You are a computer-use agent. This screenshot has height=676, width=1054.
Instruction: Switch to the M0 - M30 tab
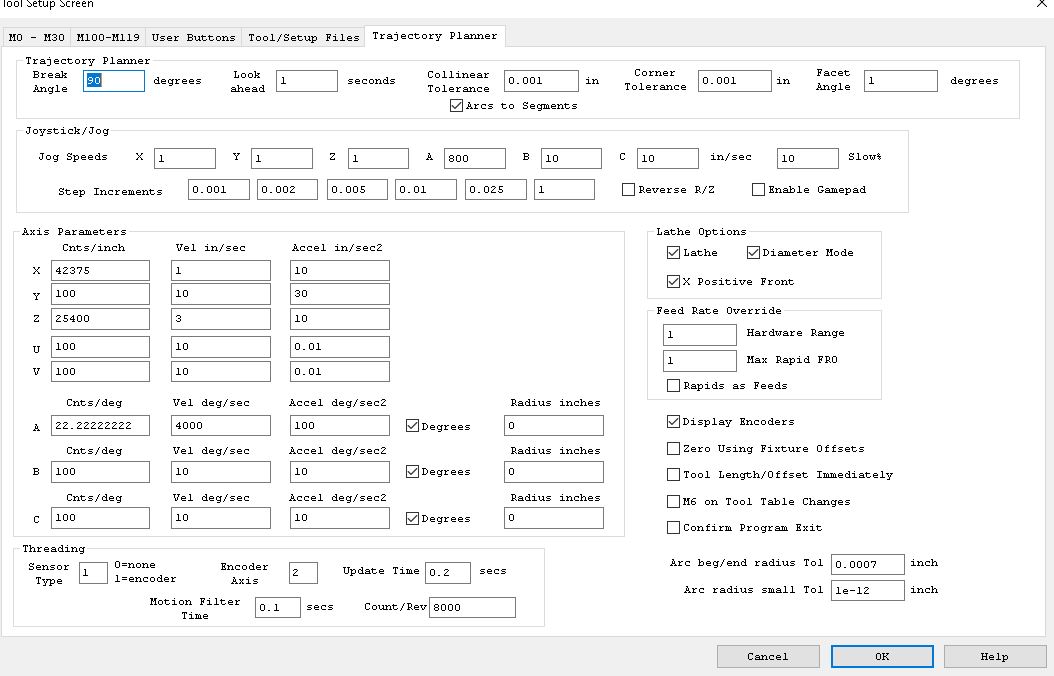point(36,37)
